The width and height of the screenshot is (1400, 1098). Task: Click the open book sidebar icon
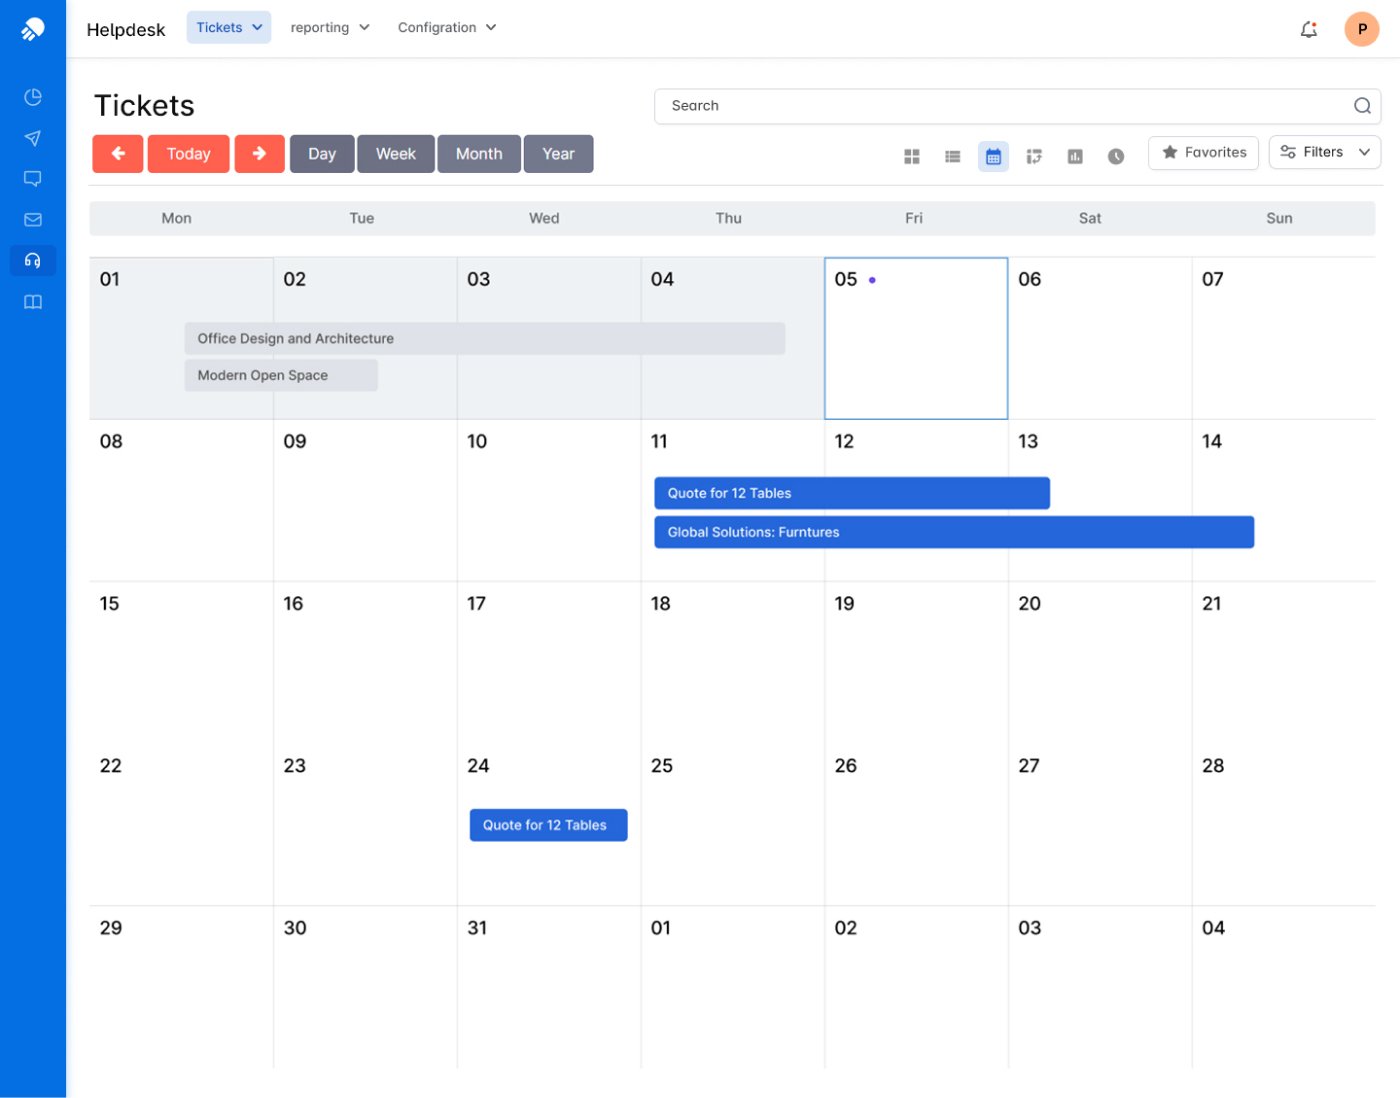tap(33, 302)
